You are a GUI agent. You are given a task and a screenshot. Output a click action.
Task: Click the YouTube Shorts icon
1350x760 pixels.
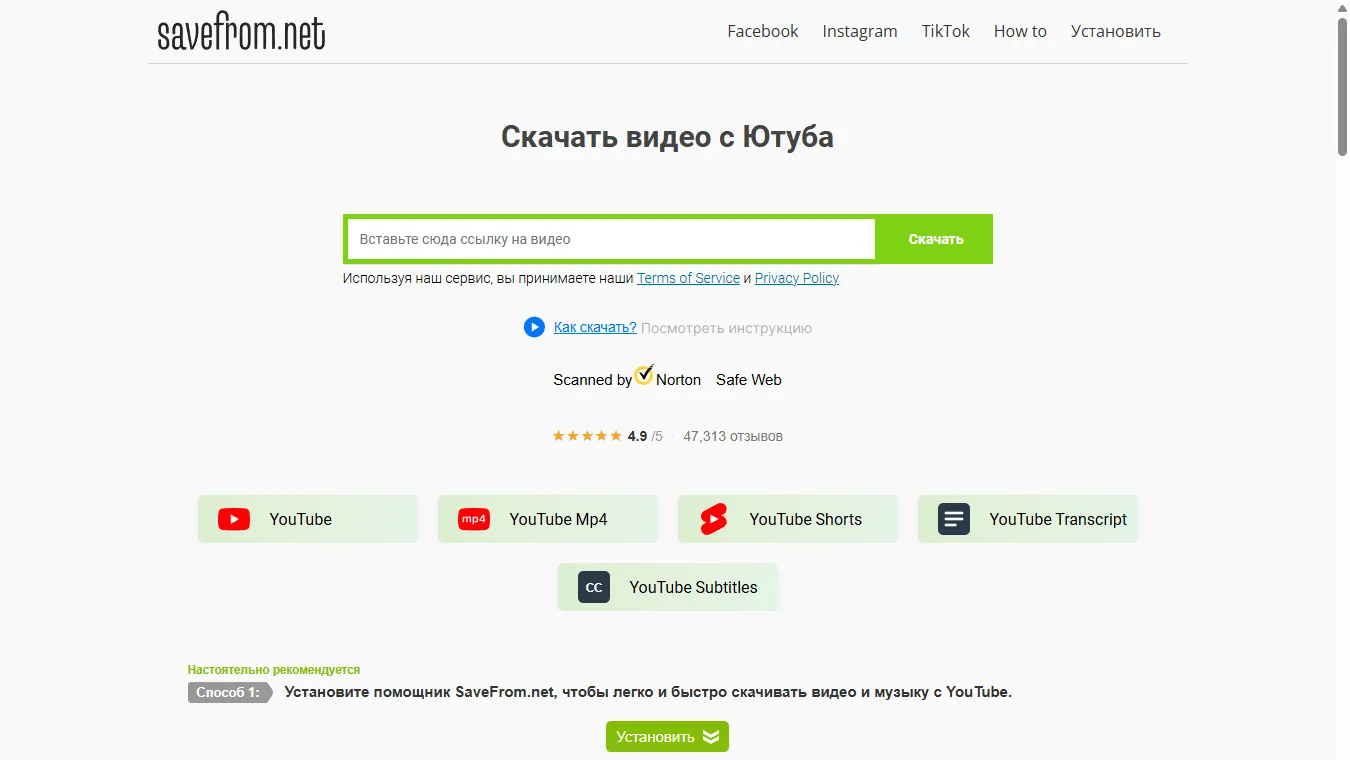[714, 519]
